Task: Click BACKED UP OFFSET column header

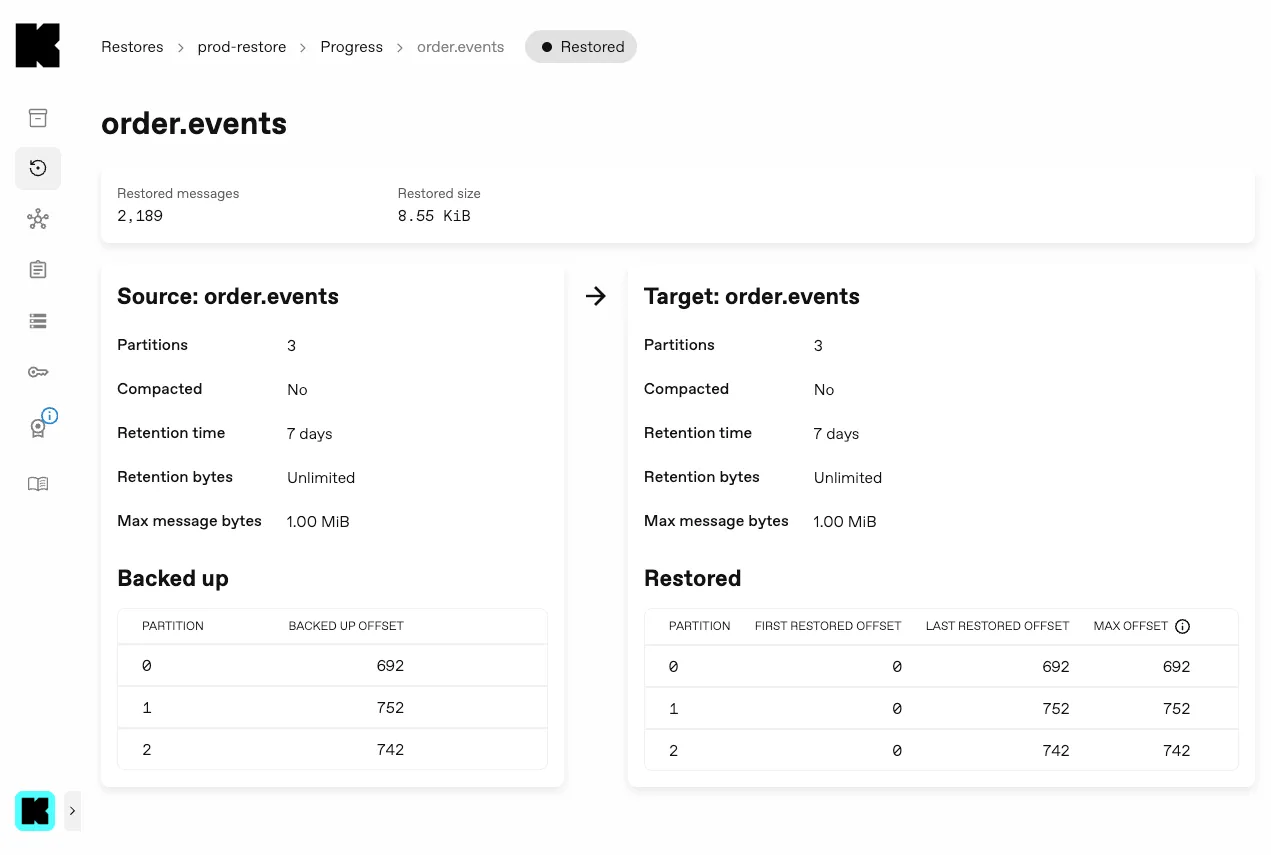Action: pos(346,626)
